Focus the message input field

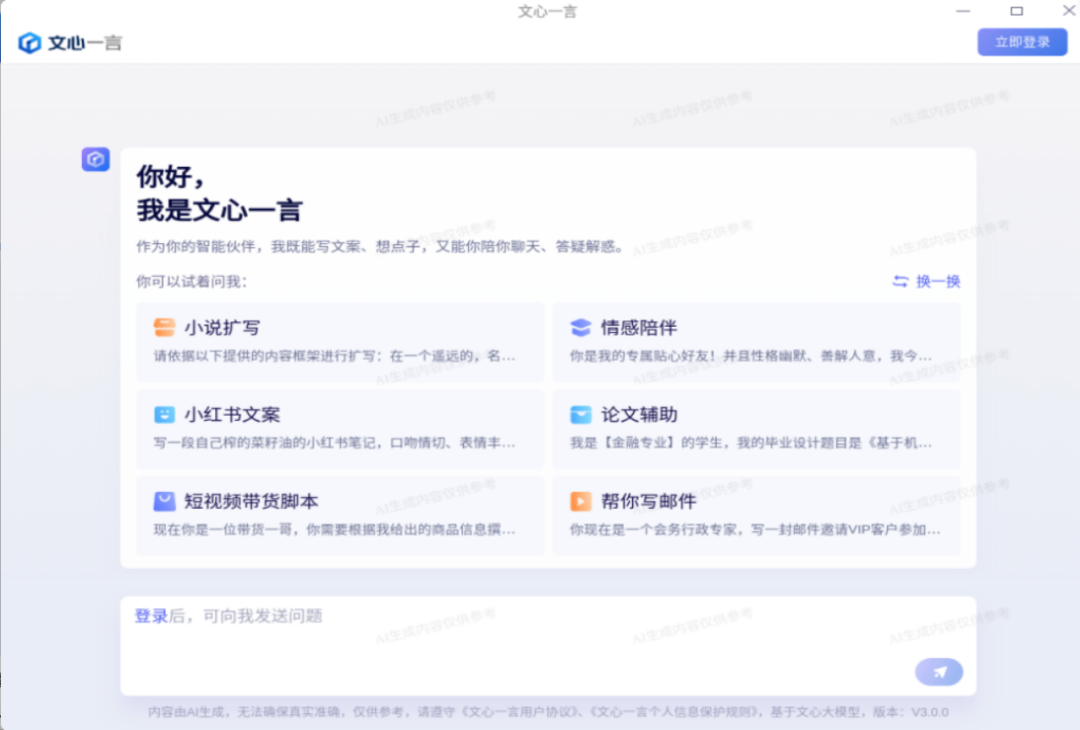click(548, 646)
